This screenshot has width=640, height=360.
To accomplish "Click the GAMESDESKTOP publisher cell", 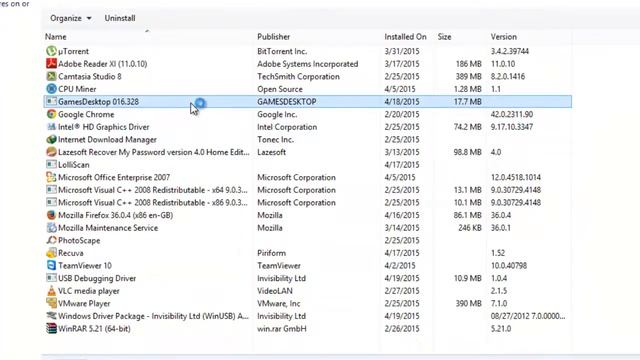I will click(x=287, y=102).
